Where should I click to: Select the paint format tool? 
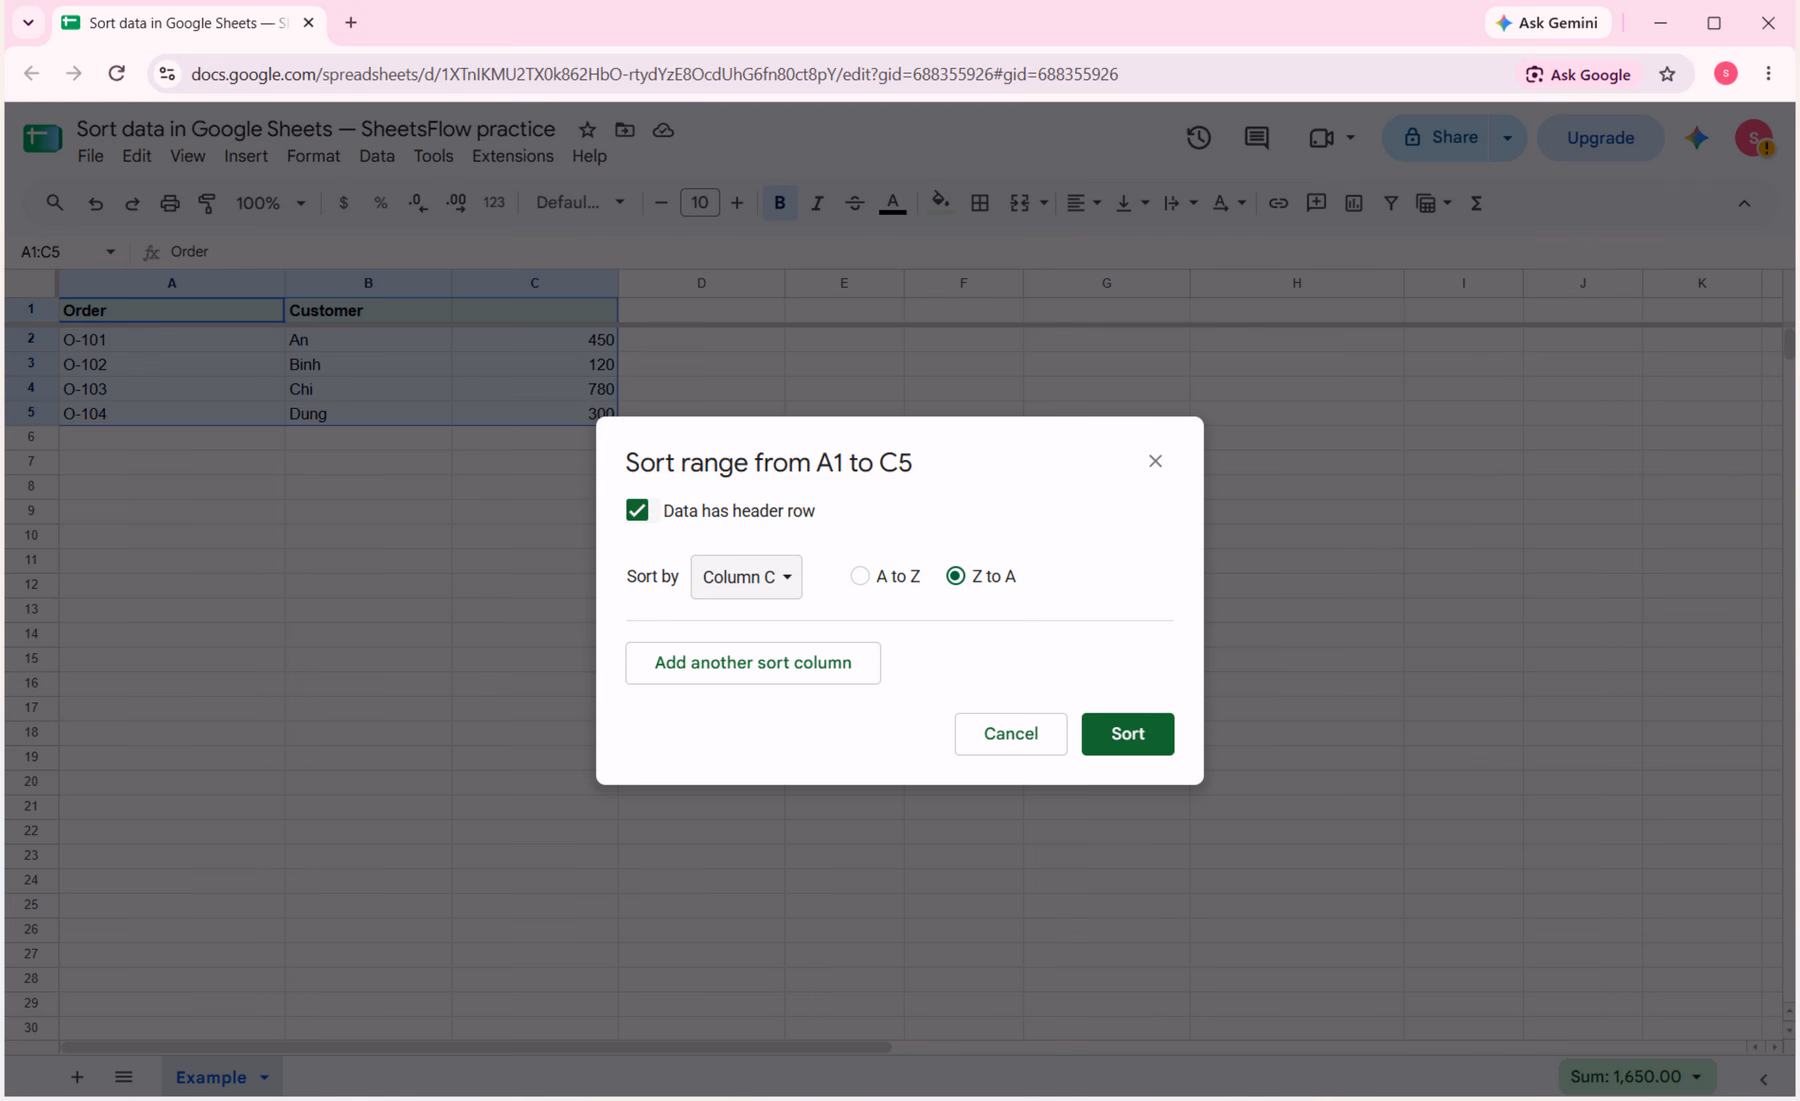[207, 203]
